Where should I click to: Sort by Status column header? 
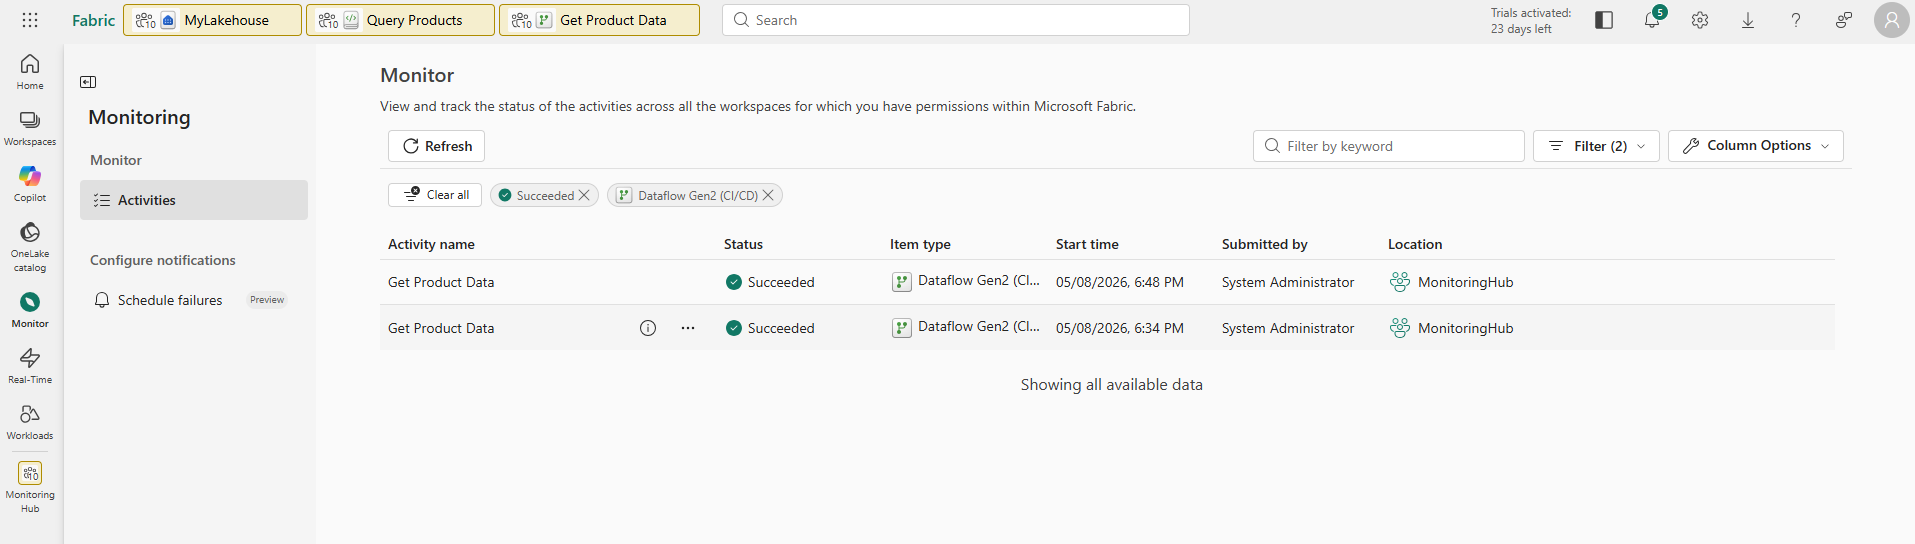[x=743, y=244]
